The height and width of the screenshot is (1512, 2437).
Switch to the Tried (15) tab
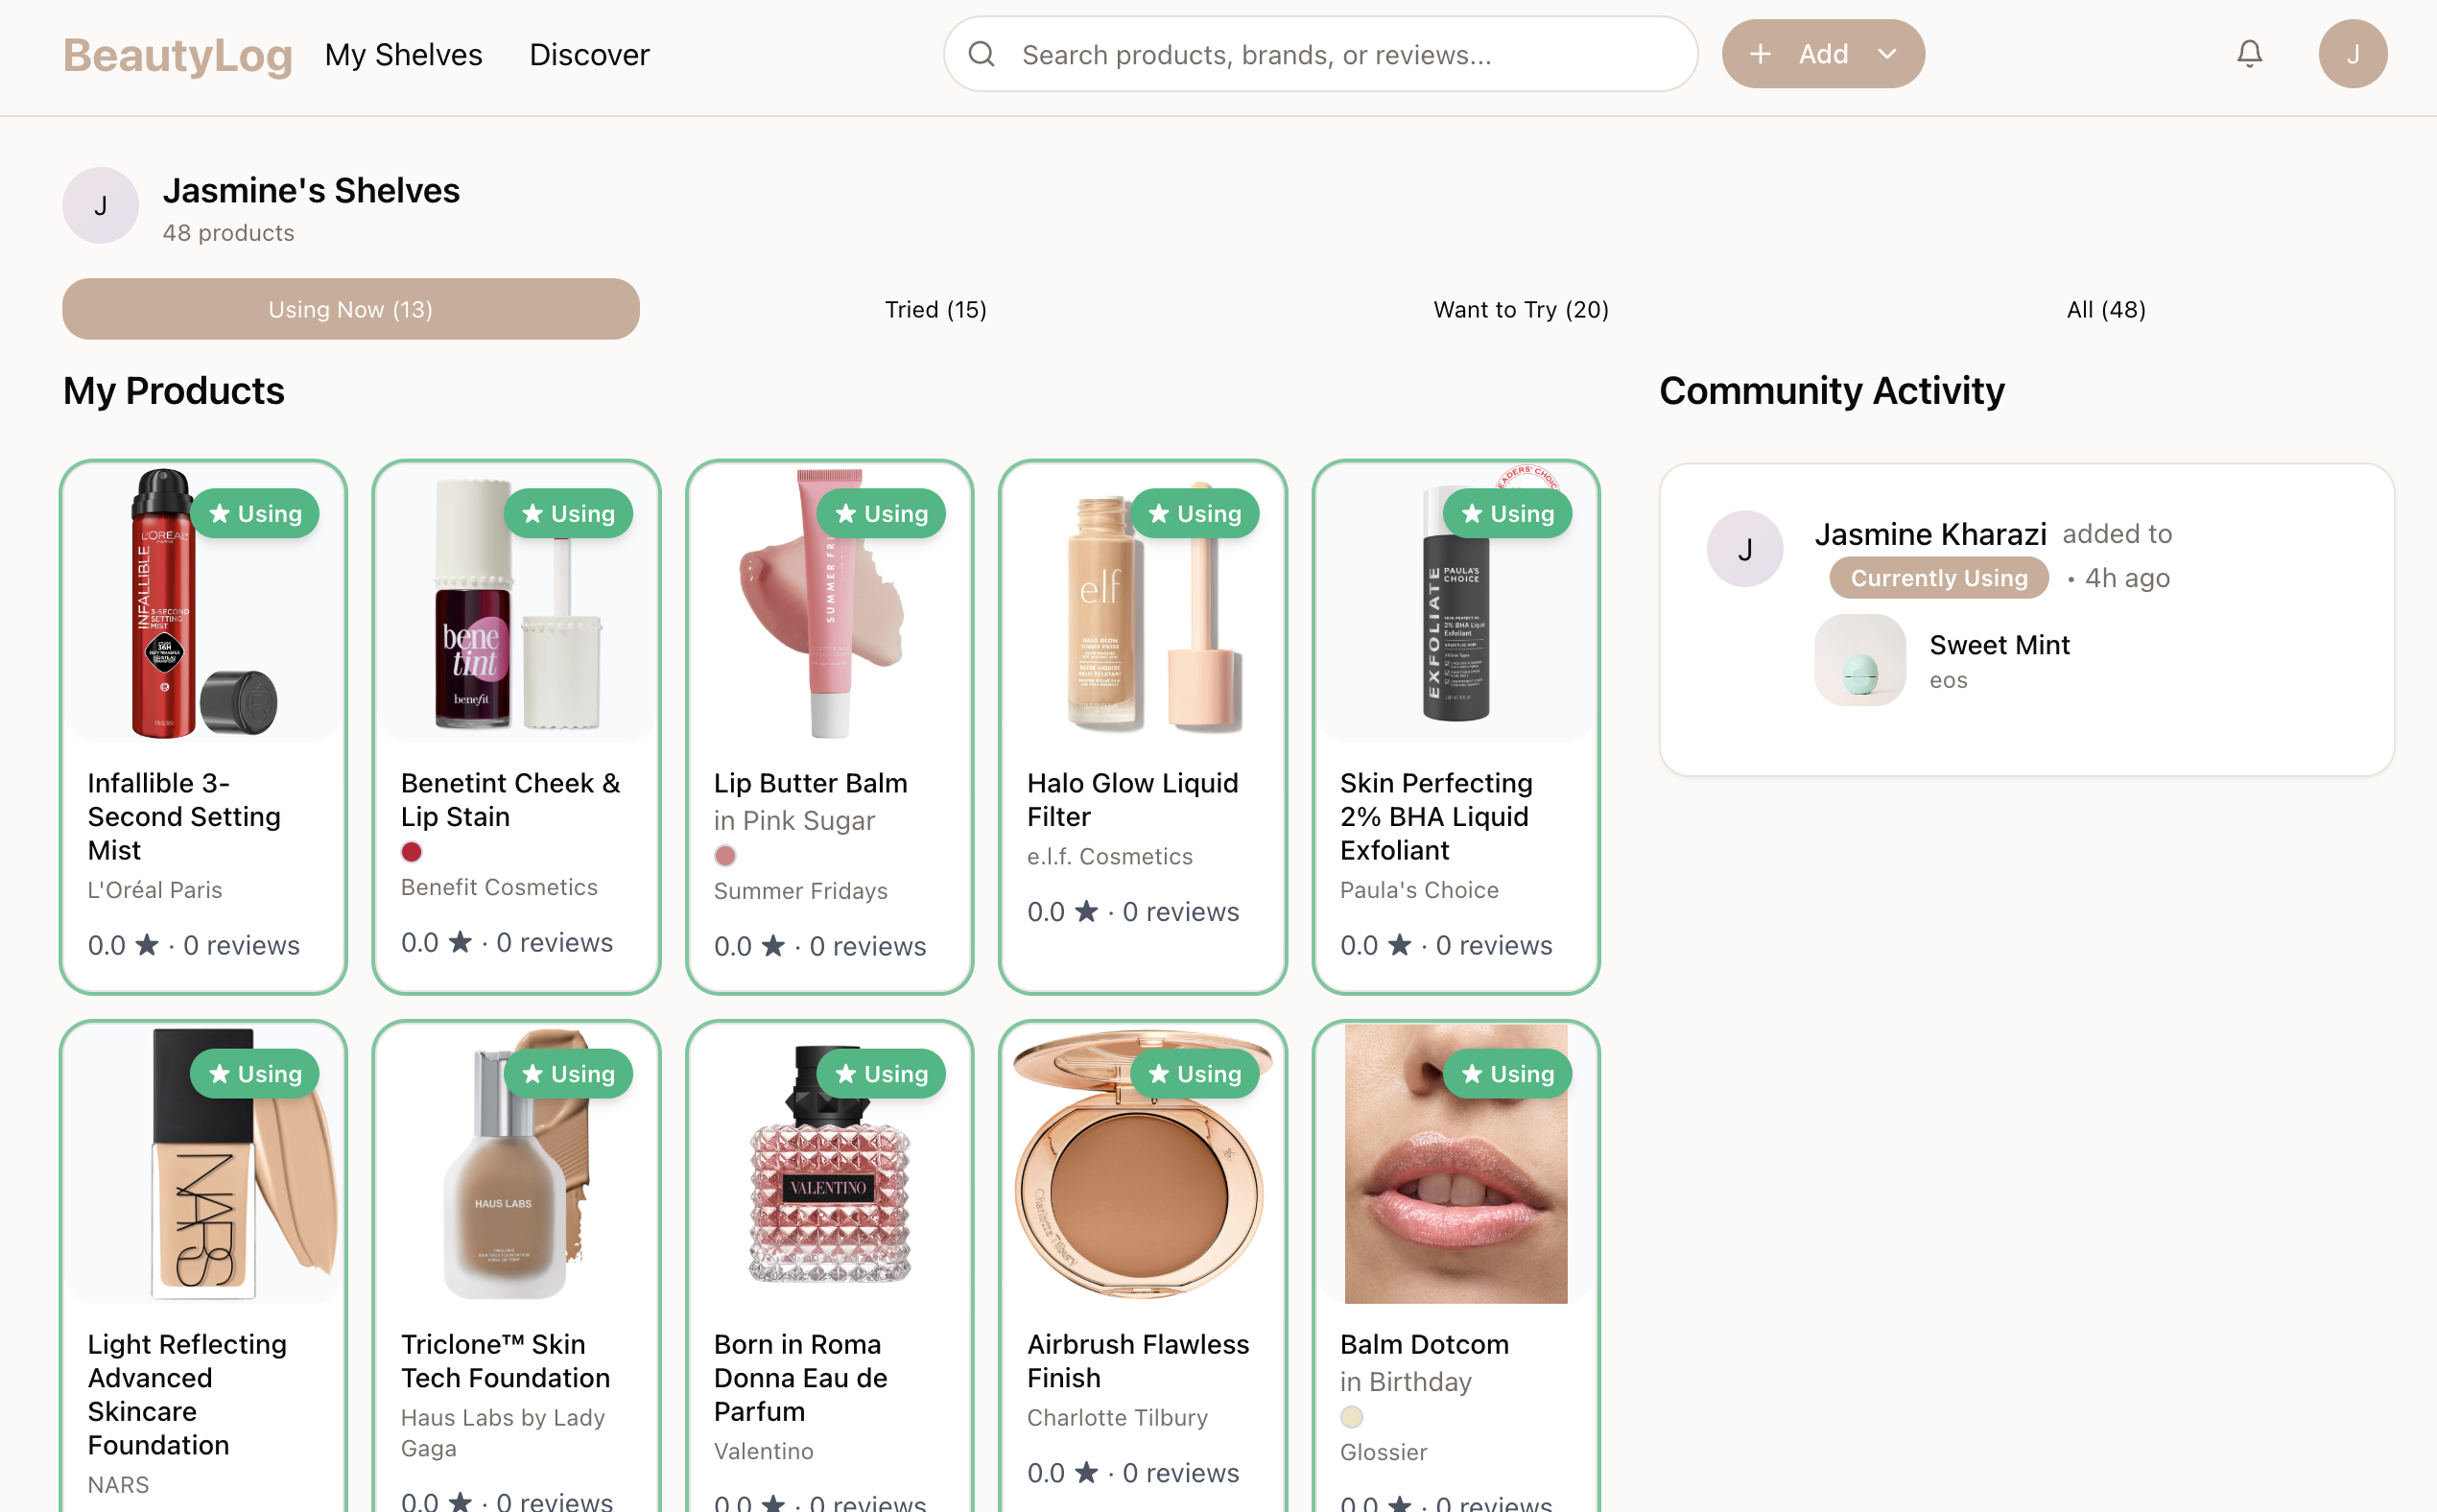934,309
